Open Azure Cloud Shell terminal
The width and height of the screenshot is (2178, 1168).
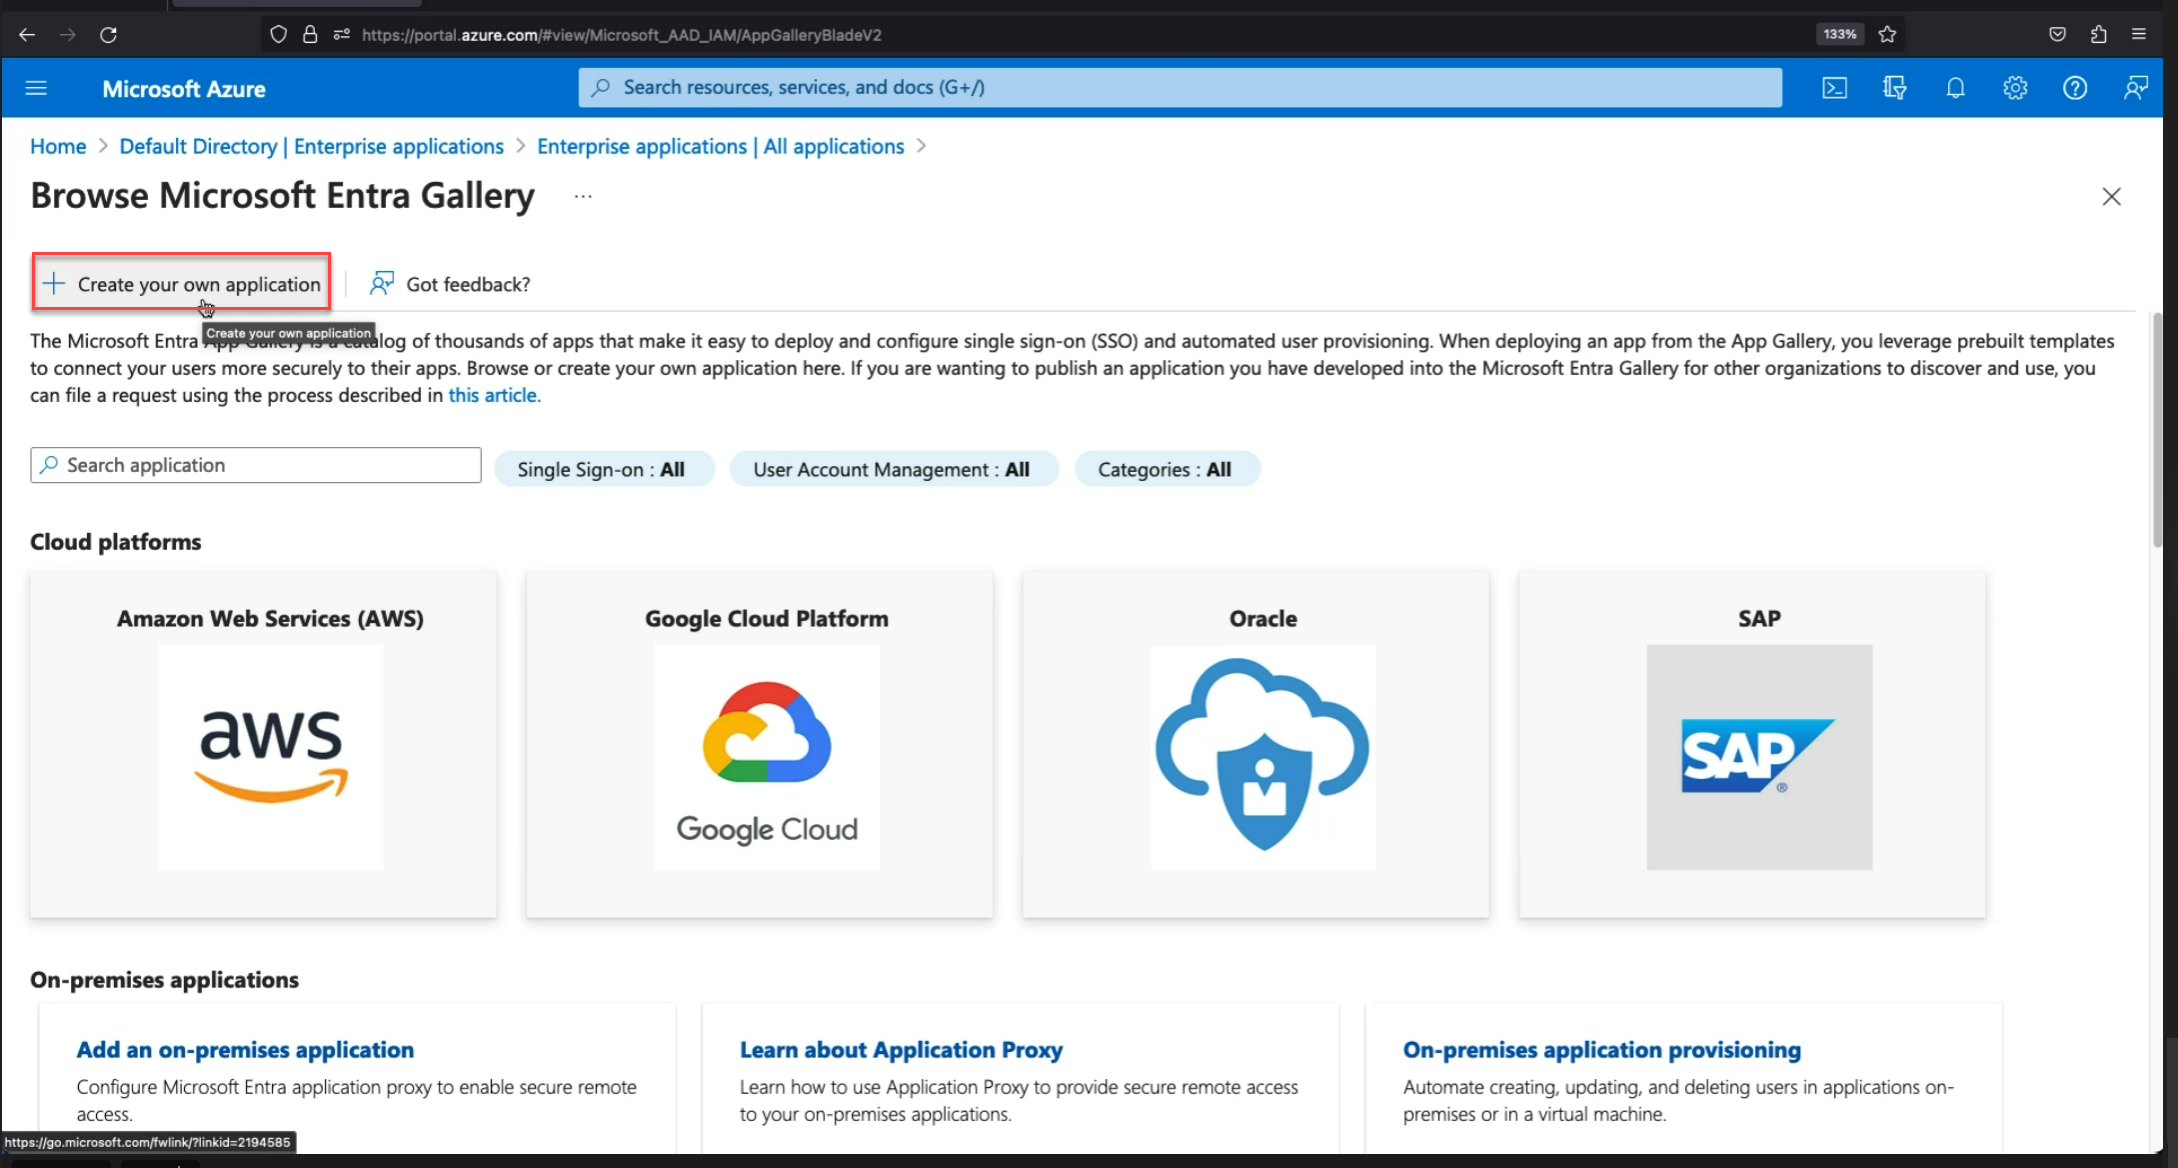pyautogui.click(x=1836, y=88)
